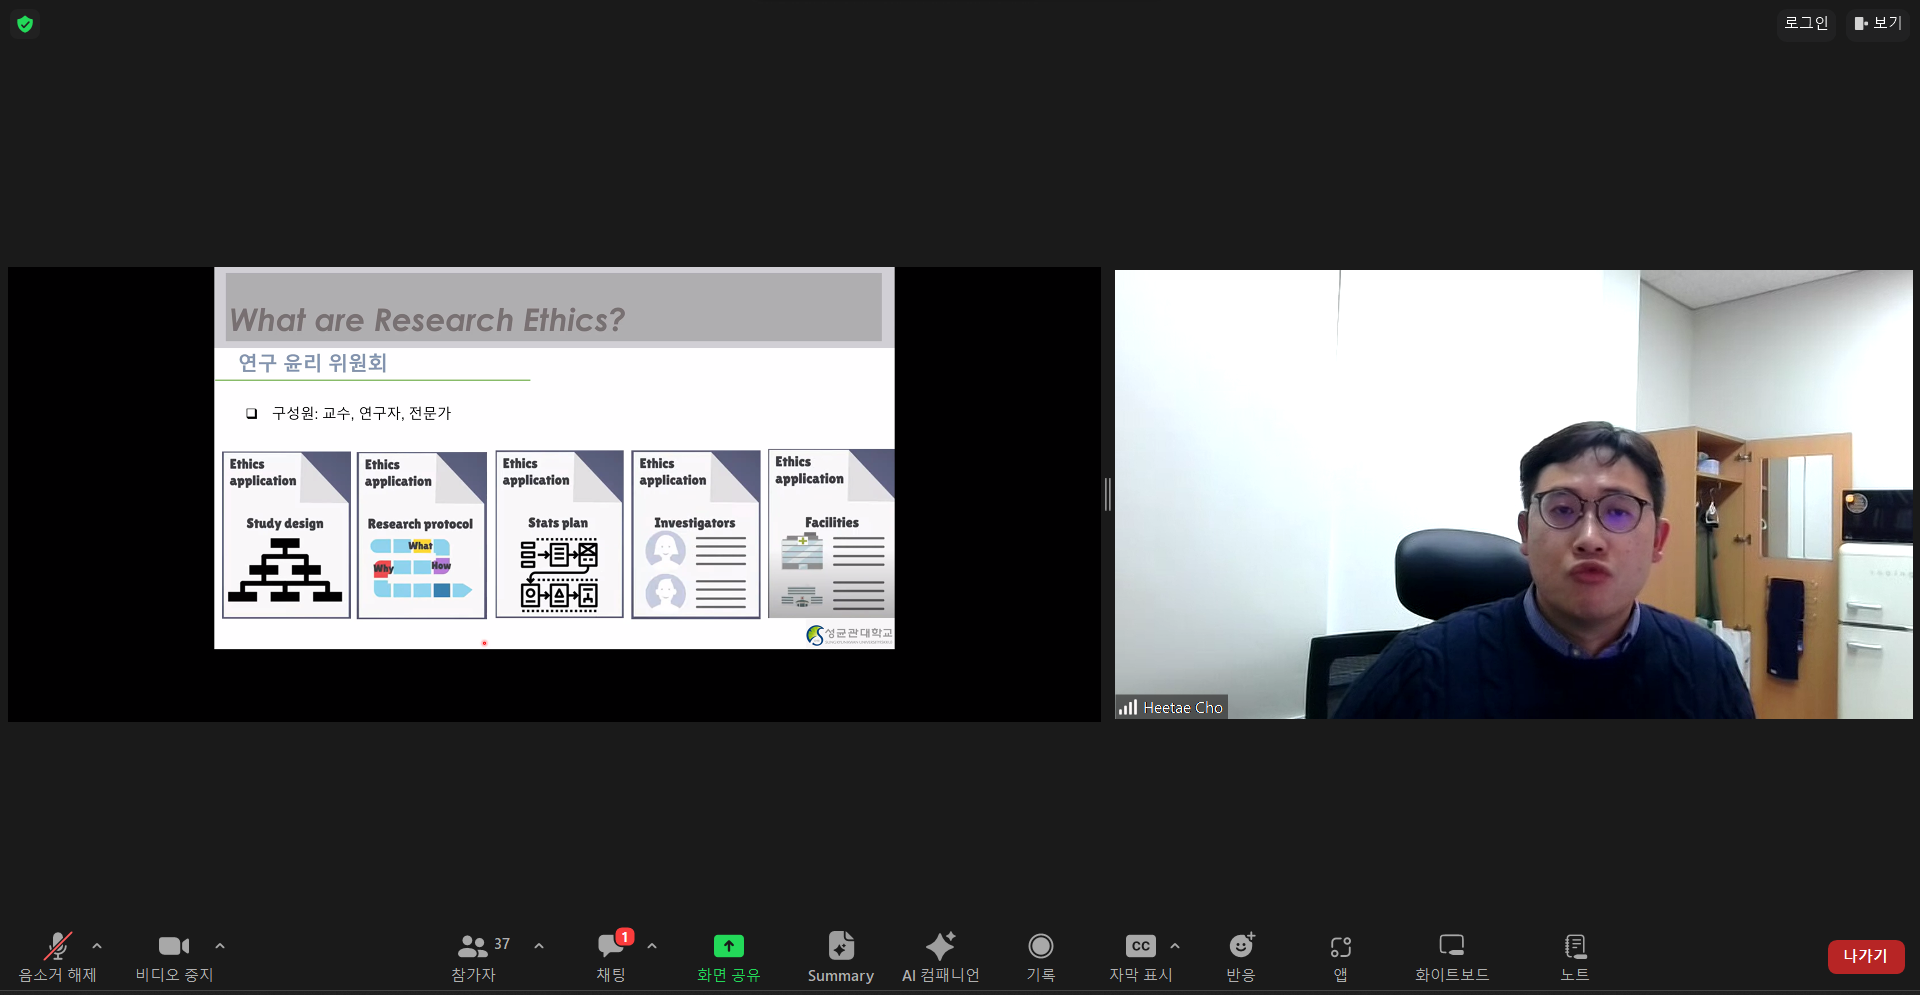This screenshot has height=995, width=1920.
Task: Click the red Leave meeting button
Action: tap(1865, 956)
